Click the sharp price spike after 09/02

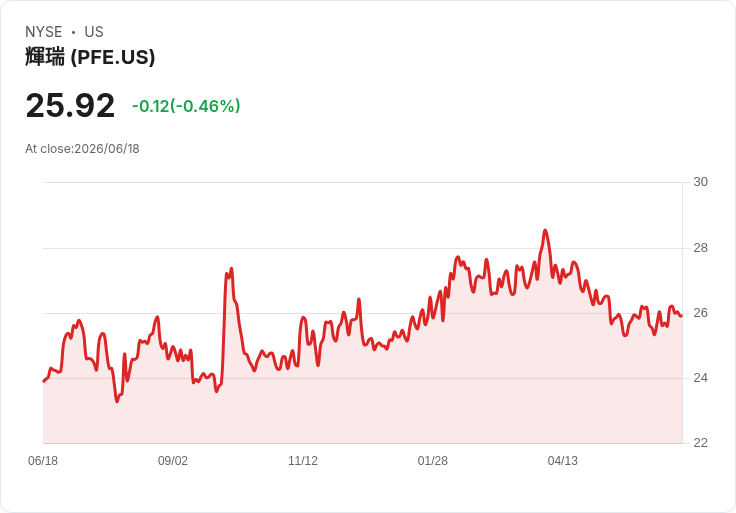tap(231, 269)
